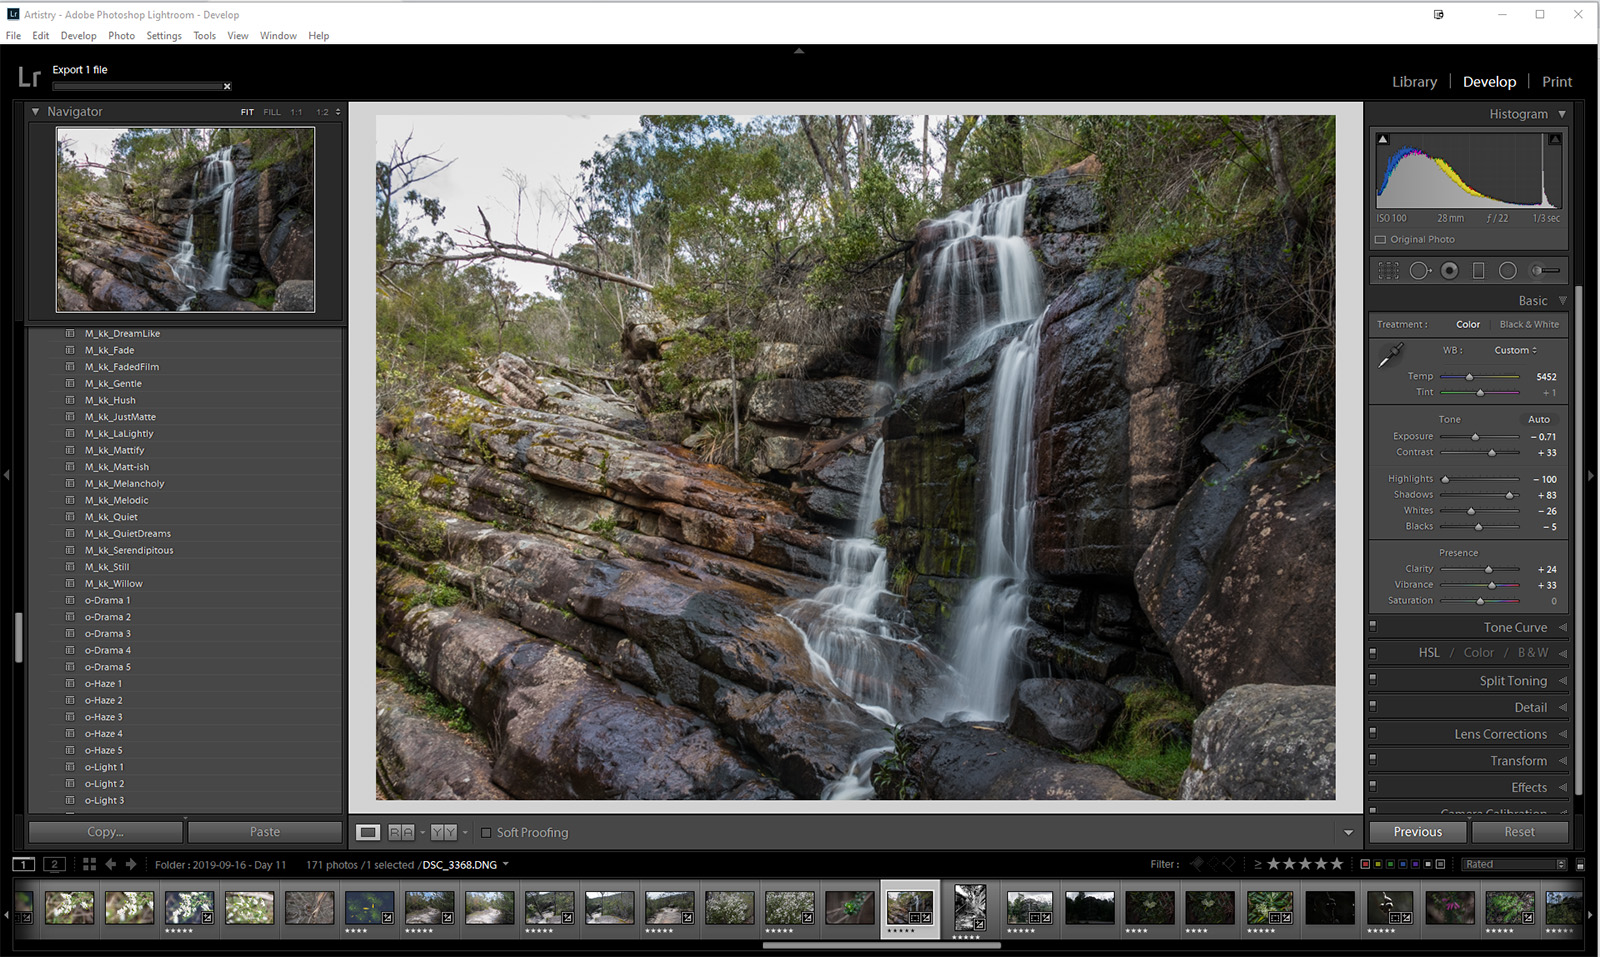The width and height of the screenshot is (1600, 957).
Task: Apply the M_kk_Melancholy preset
Action: (x=124, y=484)
